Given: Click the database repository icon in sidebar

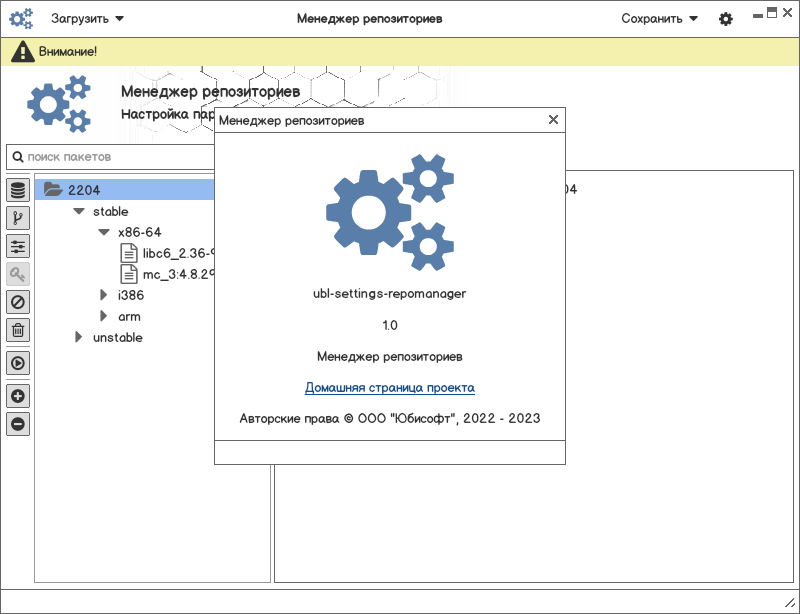Looking at the screenshot, I should pyautogui.click(x=18, y=190).
